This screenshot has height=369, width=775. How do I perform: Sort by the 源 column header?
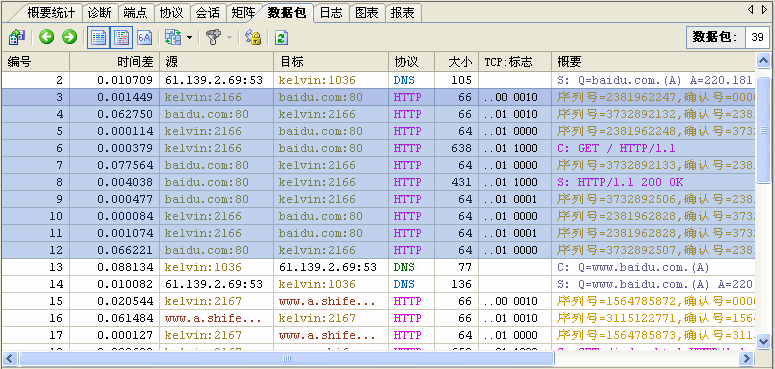point(216,62)
